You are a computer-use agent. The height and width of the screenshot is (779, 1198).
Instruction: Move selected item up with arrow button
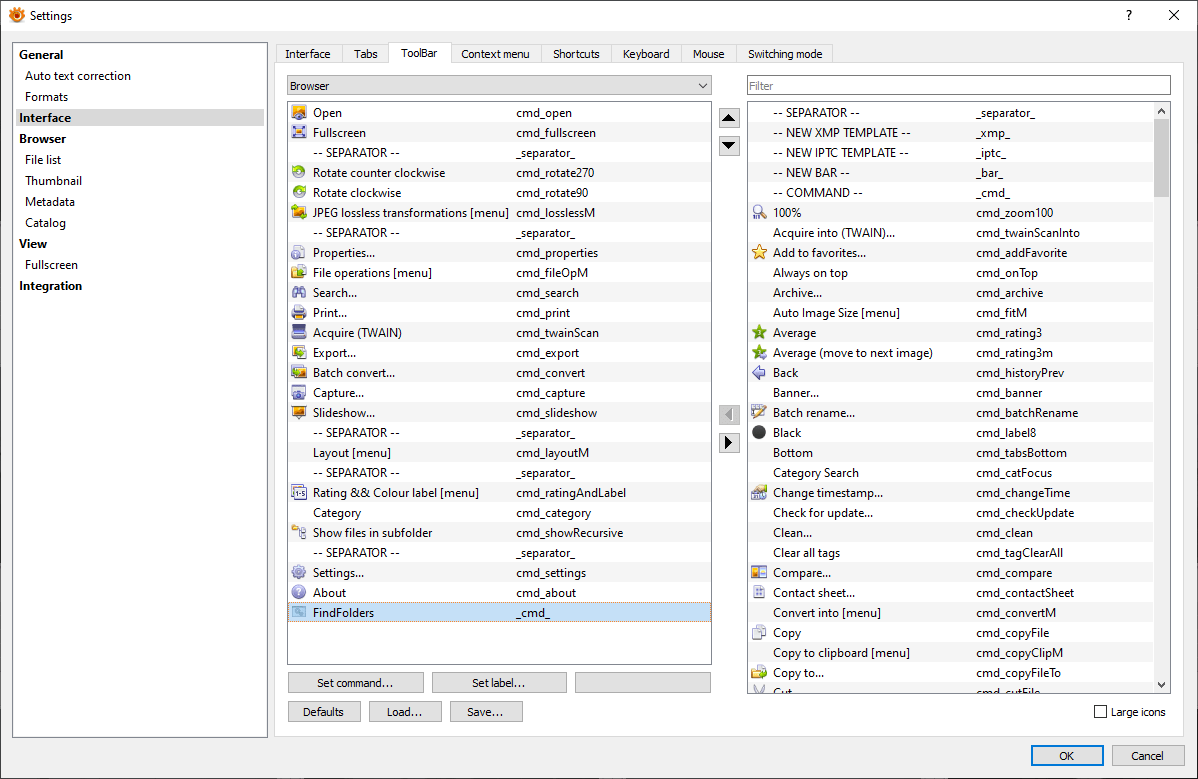point(730,118)
